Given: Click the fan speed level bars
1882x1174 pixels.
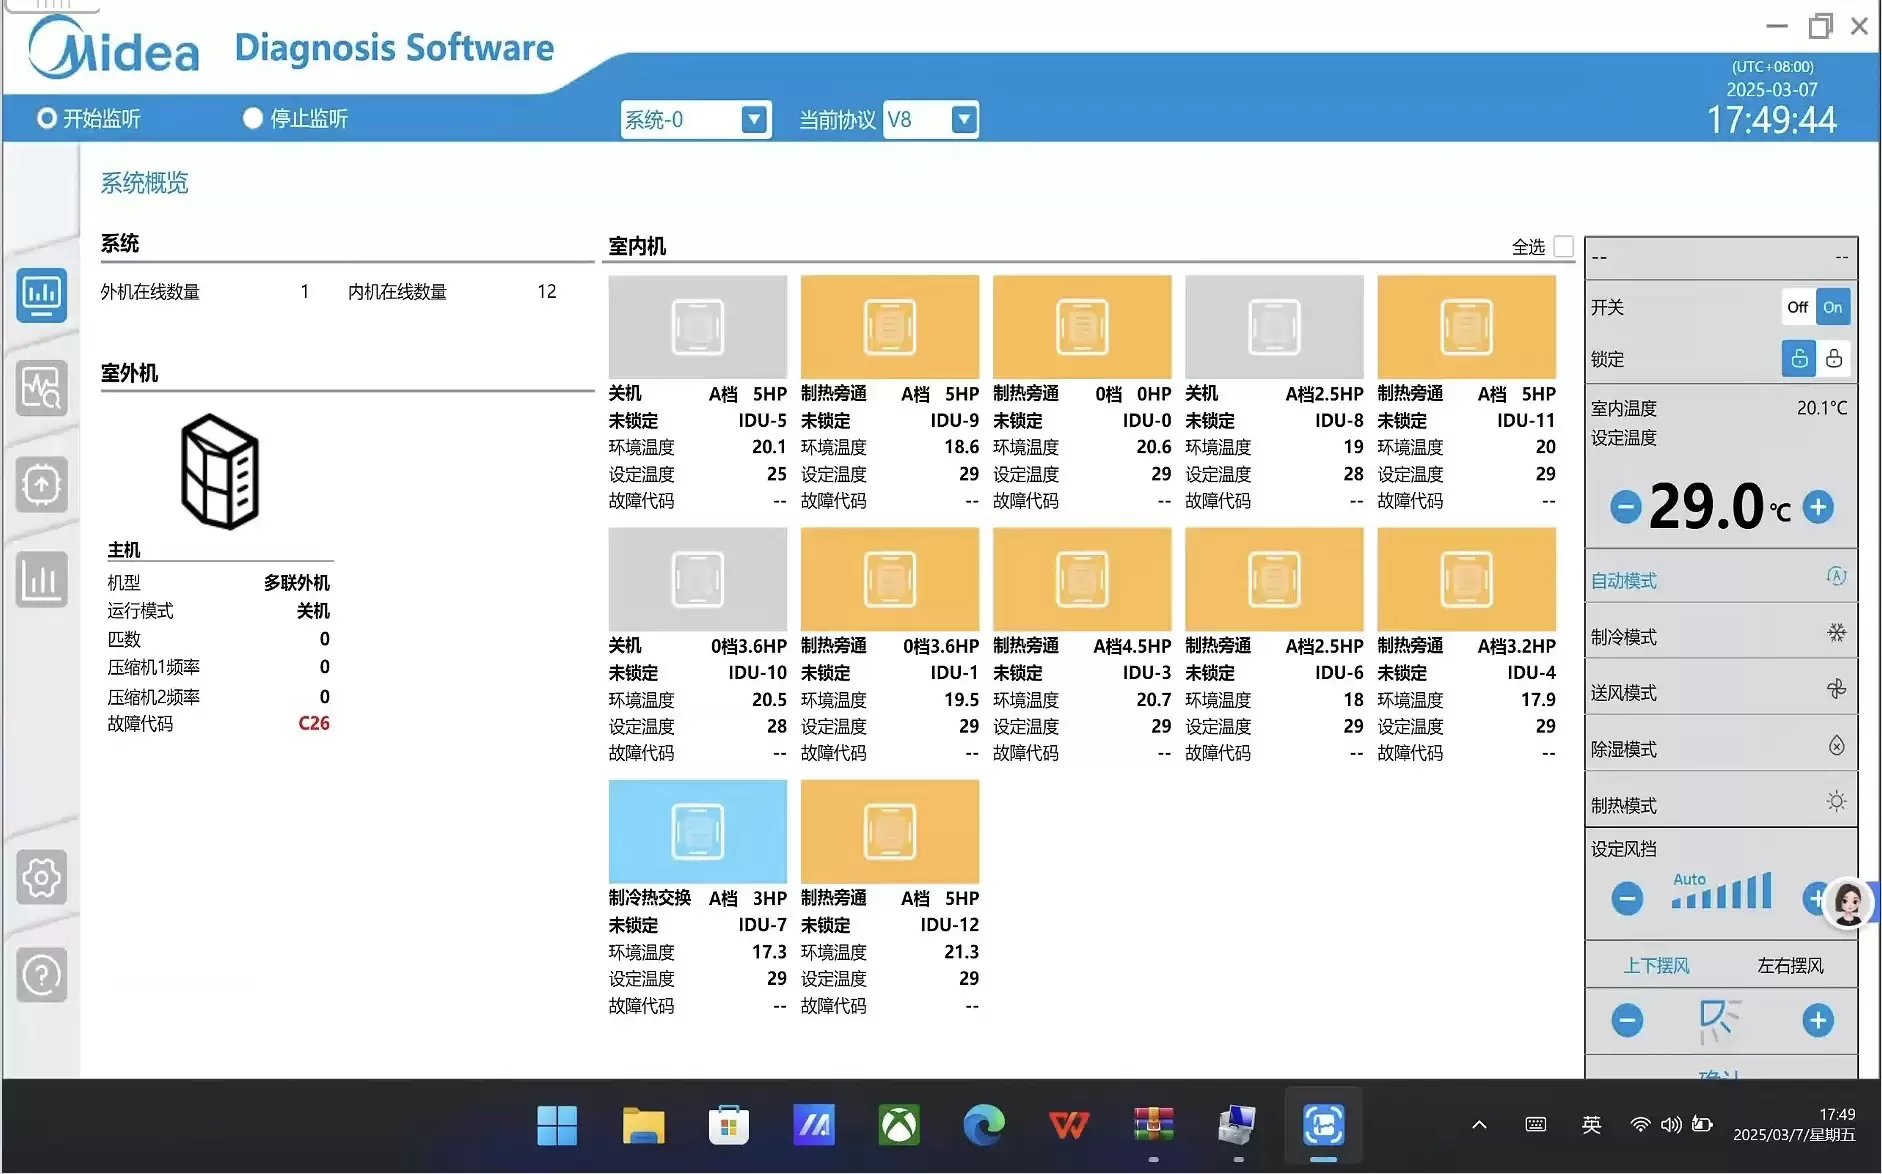Looking at the screenshot, I should (1721, 891).
